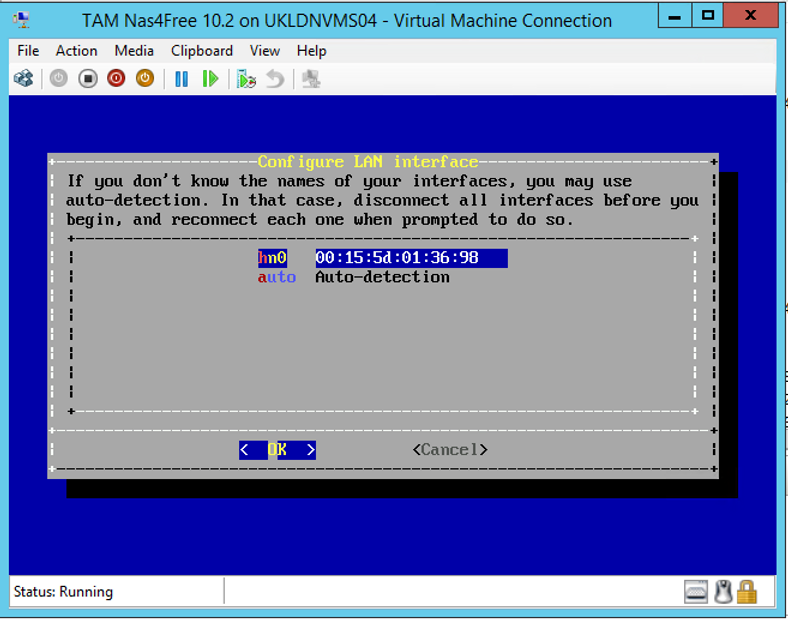The width and height of the screenshot is (788, 620).
Task: Confirm with the OK button
Action: (277, 450)
